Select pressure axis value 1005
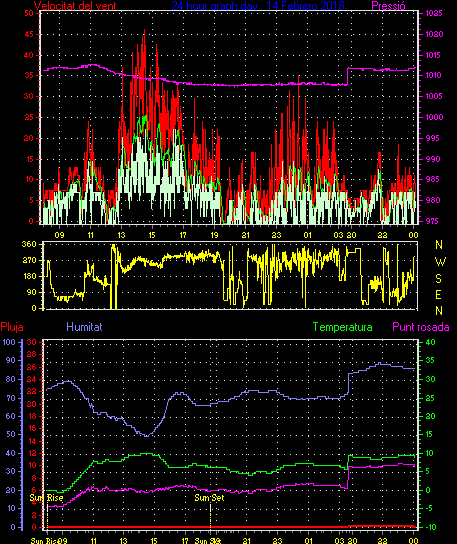Viewport: 457px width, 544px height. tap(434, 96)
